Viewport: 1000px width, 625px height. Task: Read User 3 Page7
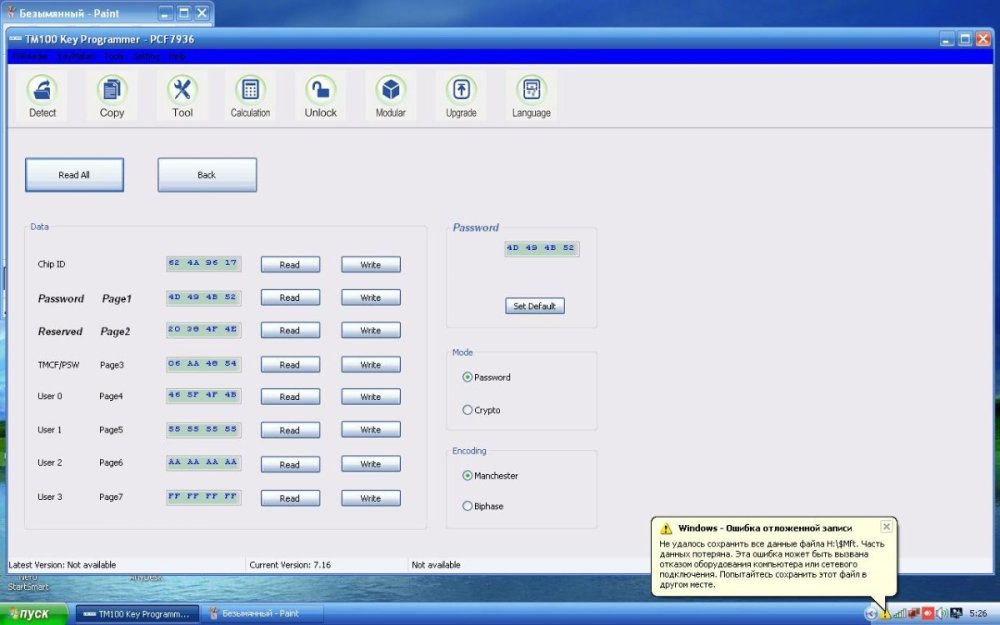coord(290,498)
